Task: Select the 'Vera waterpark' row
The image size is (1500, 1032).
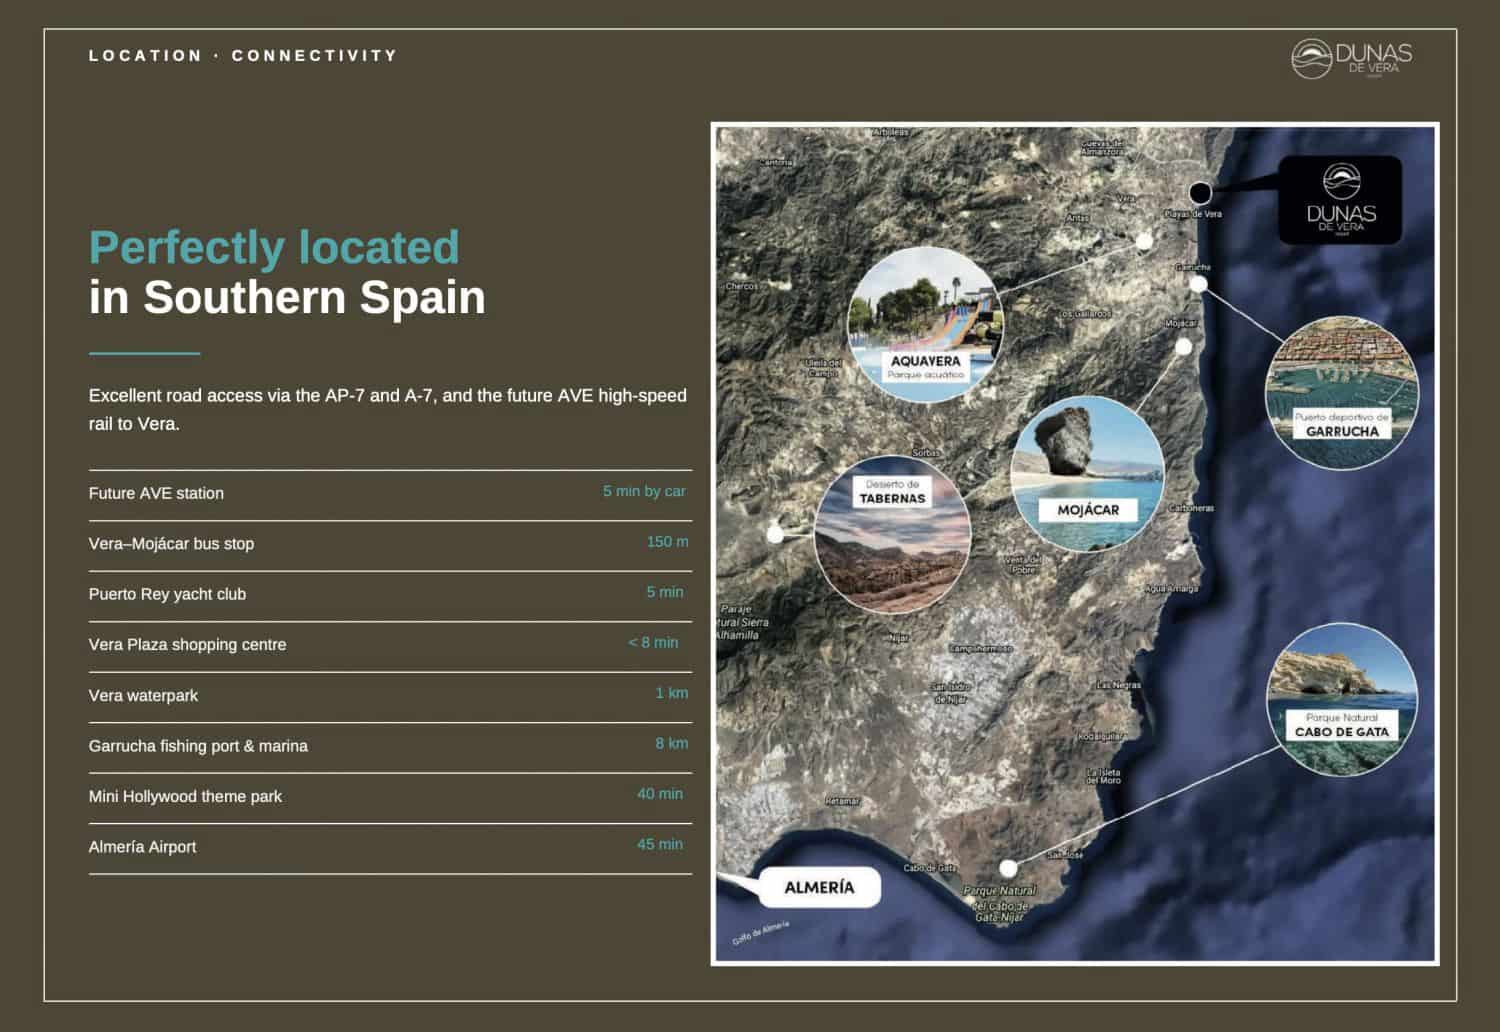Action: [x=390, y=697]
